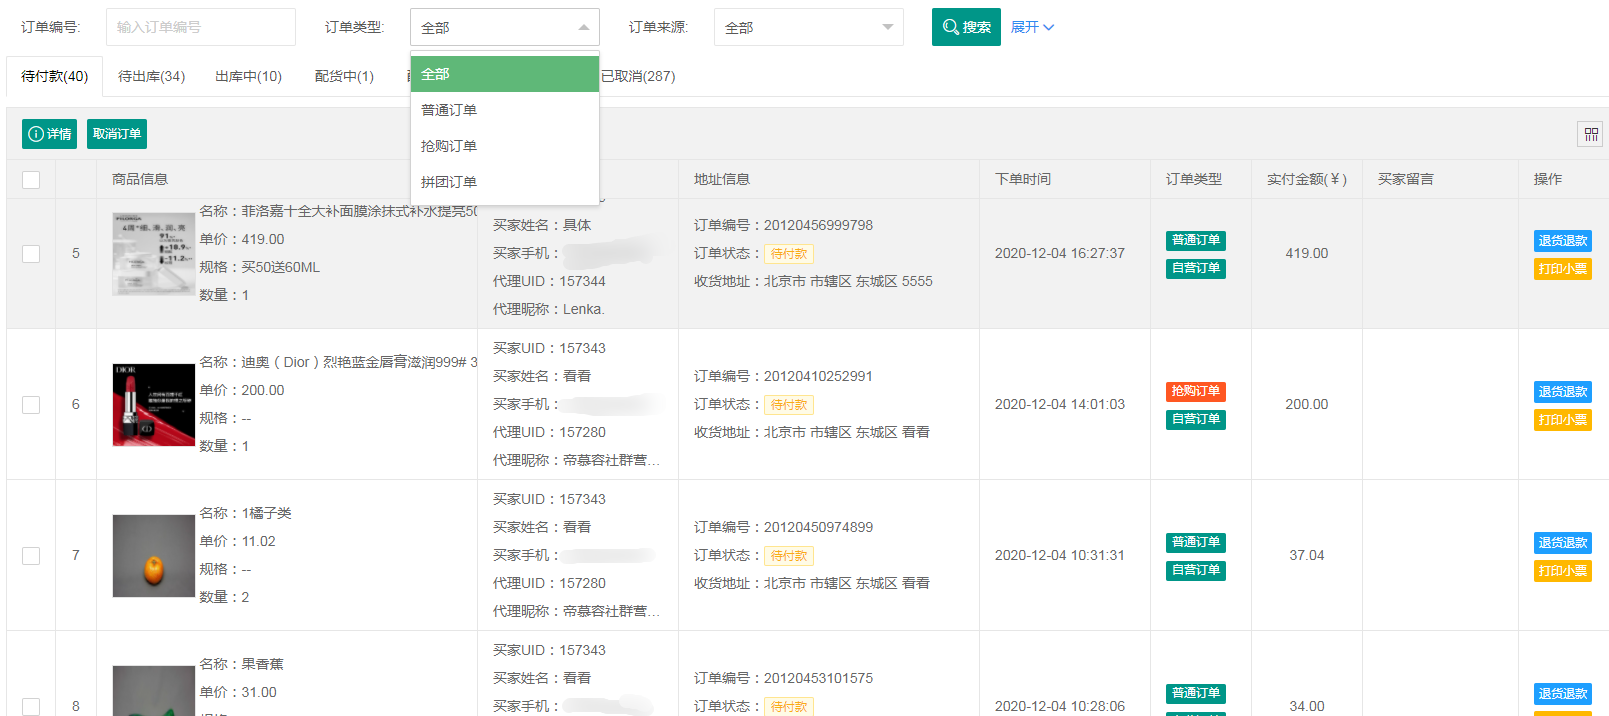Open the orange fruit product thumbnail
Screen dimensions: 1609x716
click(x=154, y=556)
